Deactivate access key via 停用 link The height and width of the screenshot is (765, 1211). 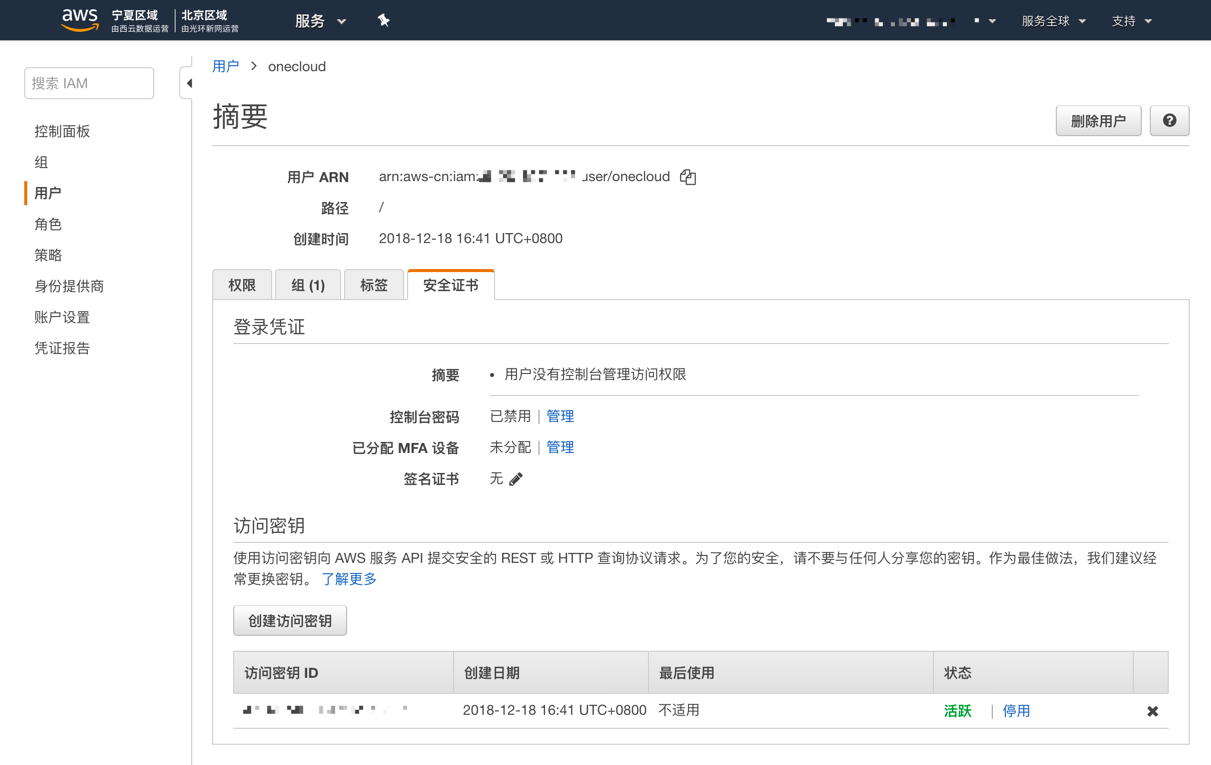click(1016, 711)
